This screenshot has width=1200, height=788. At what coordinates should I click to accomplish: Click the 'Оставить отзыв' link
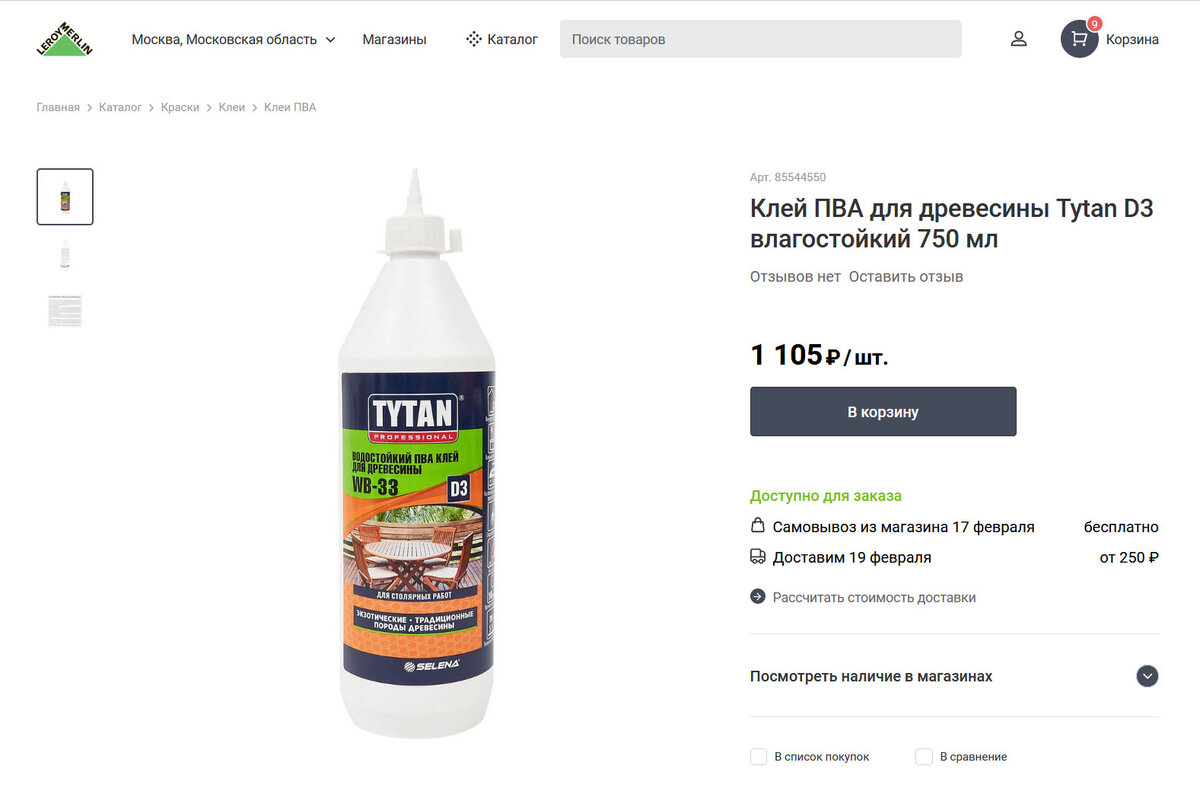[x=906, y=276]
